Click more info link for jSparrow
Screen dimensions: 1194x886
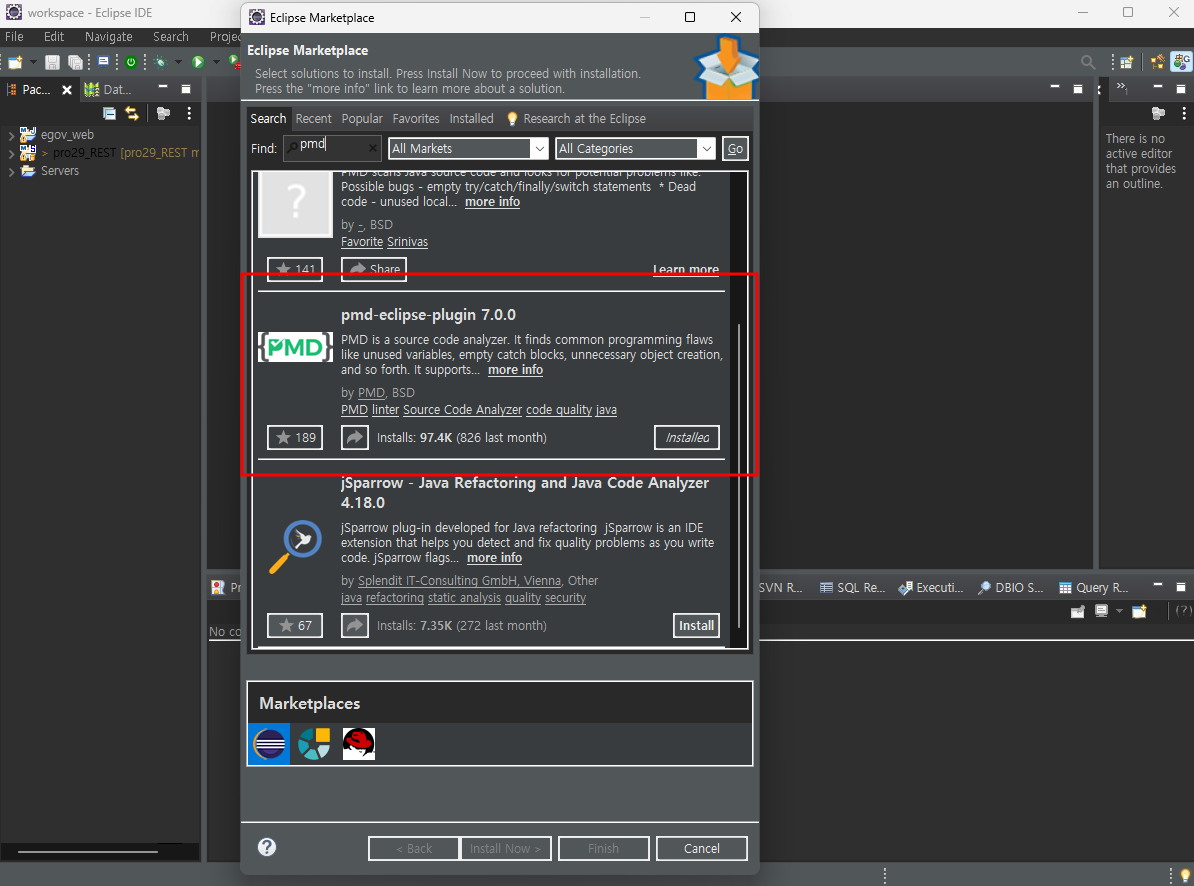pos(494,558)
